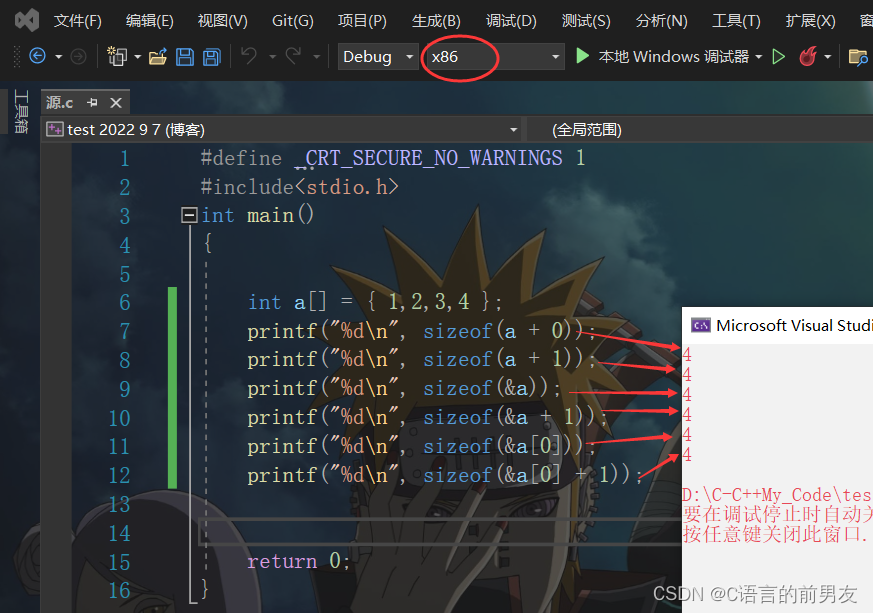Click the redo icon
This screenshot has width=873, height=613.
tap(293, 56)
